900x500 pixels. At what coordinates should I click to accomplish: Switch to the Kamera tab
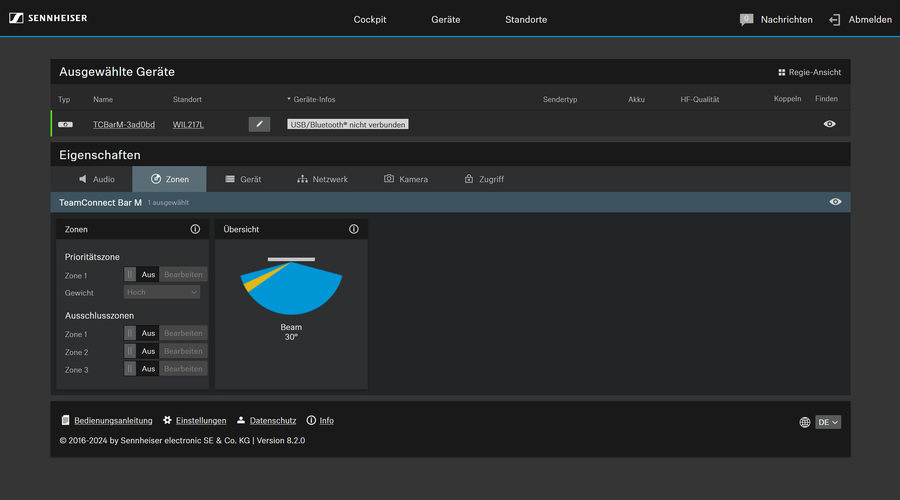point(405,179)
